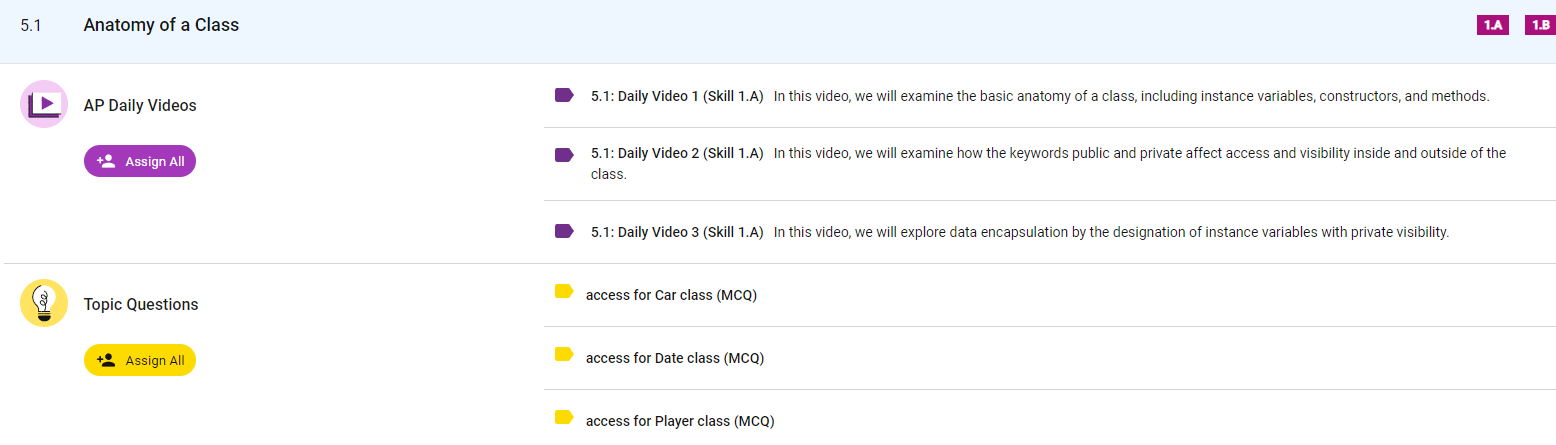Click the 1.A skill badge
1556x445 pixels.
pyautogui.click(x=1492, y=25)
